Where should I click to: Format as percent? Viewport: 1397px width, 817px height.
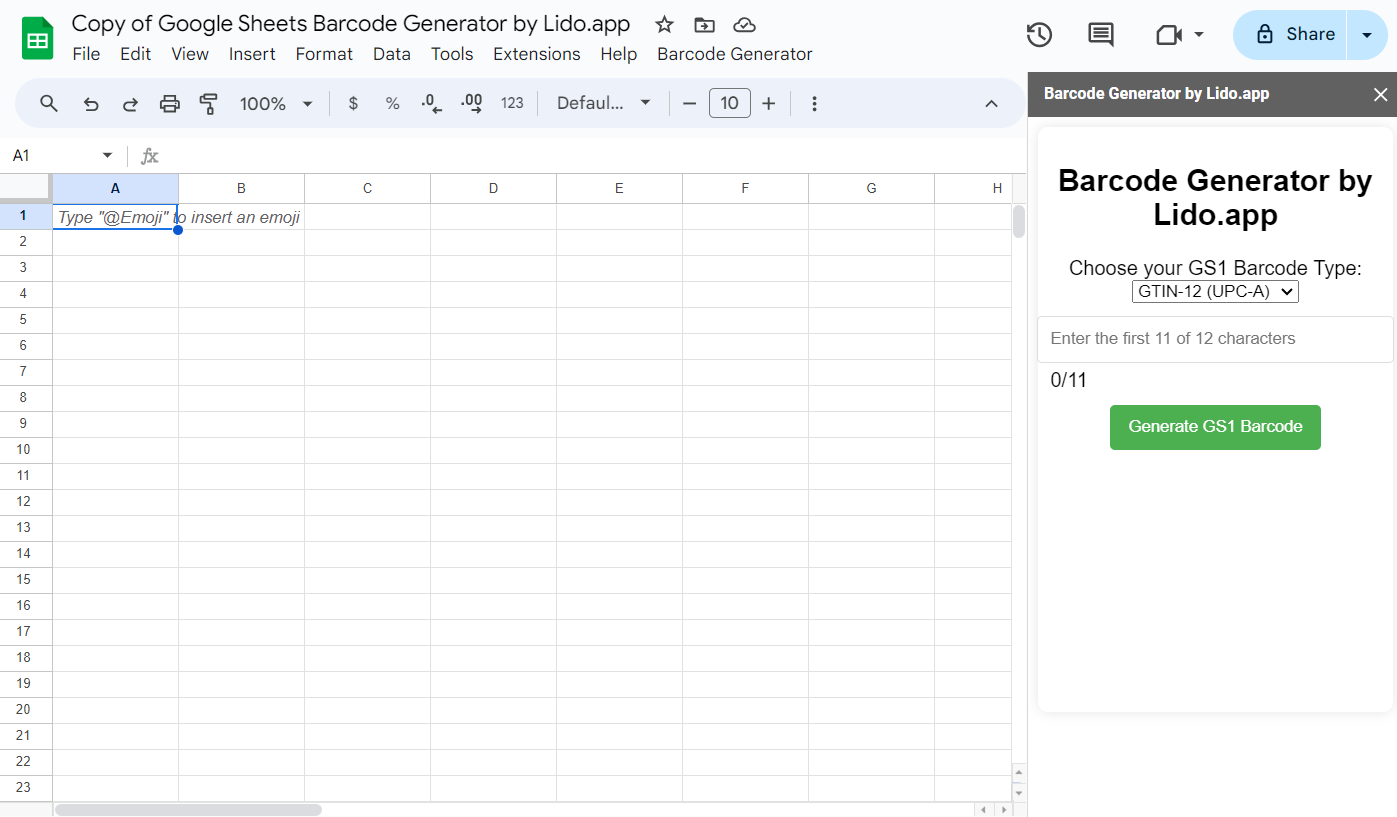(x=393, y=103)
